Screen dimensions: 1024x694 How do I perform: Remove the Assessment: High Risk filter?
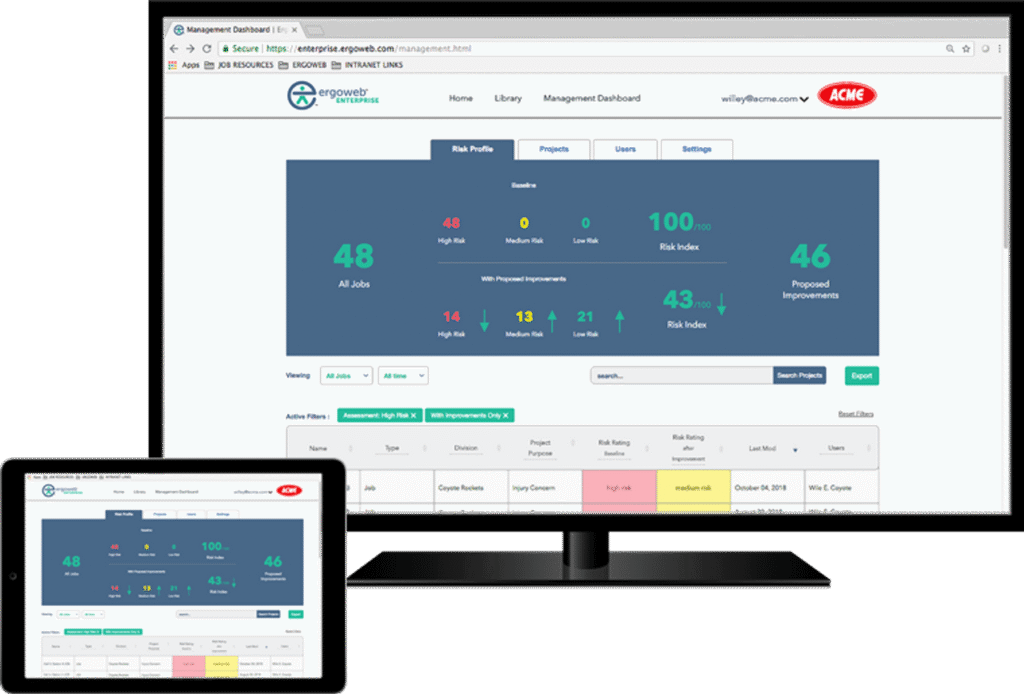[413, 415]
